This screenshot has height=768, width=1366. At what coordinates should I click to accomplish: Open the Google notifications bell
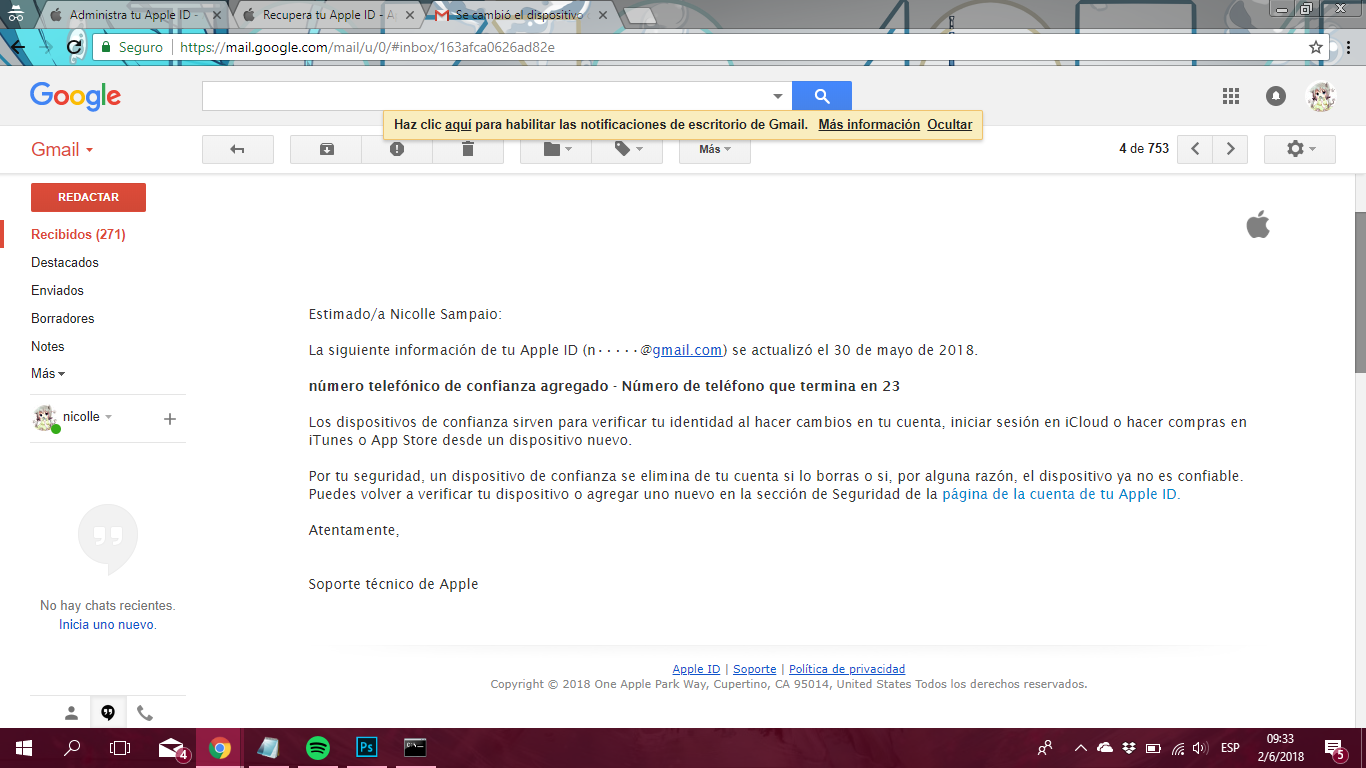point(1276,96)
